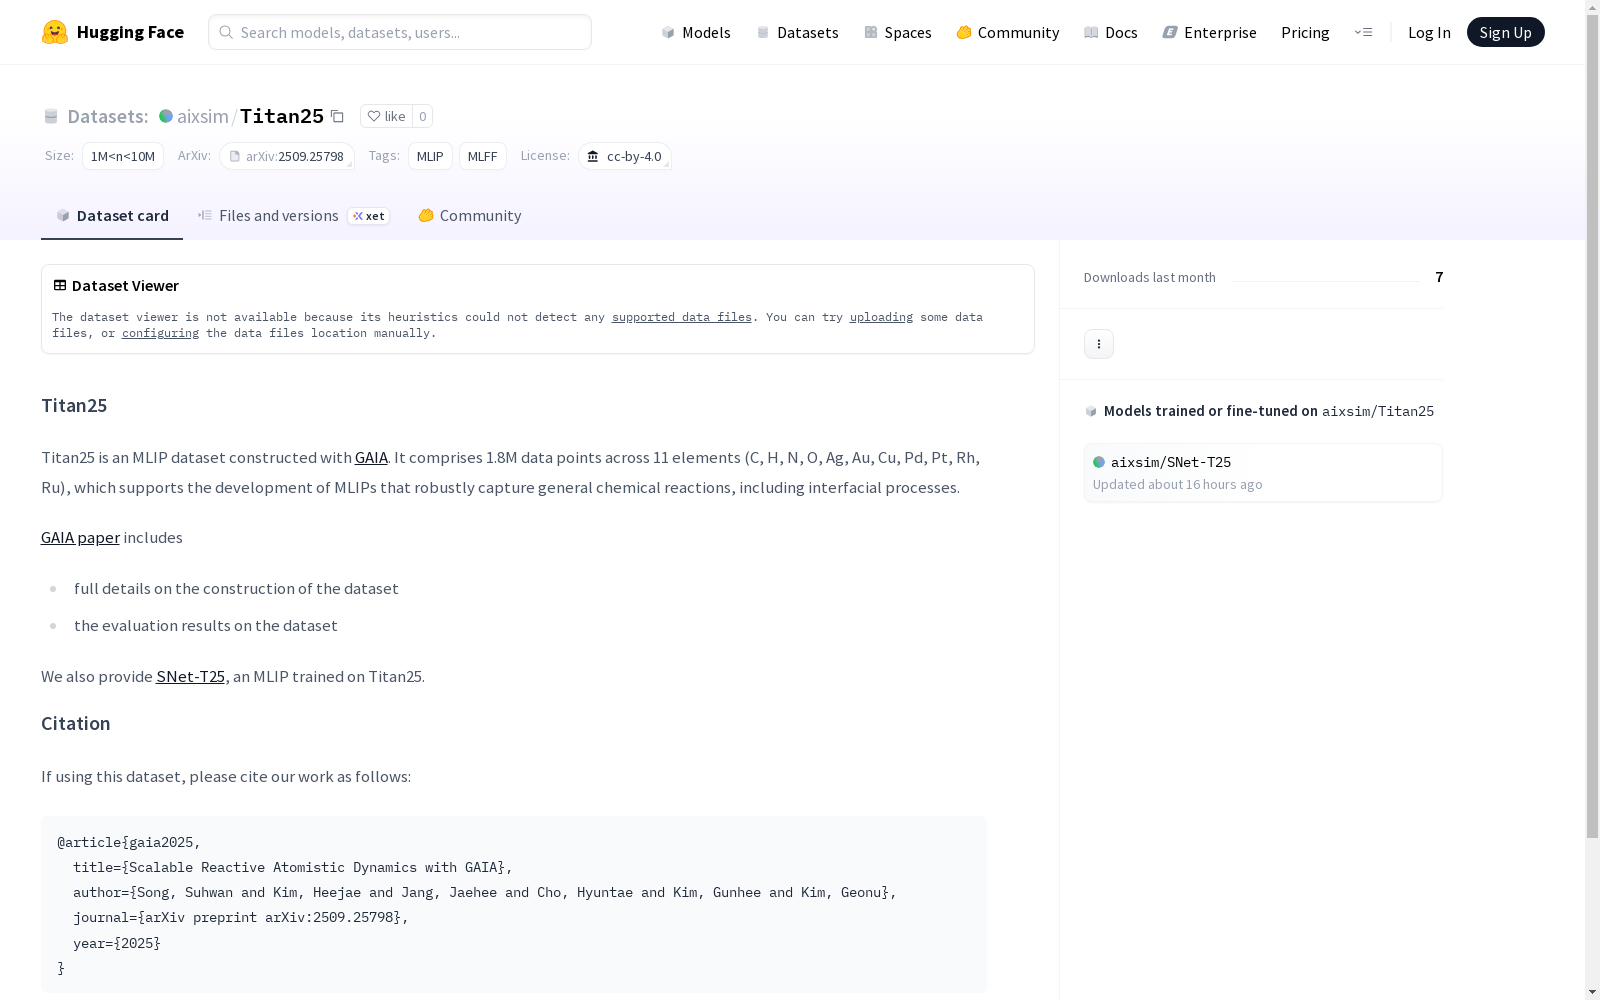Click the Titan25 section heading
Viewport: 1600px width, 1000px height.
point(74,405)
